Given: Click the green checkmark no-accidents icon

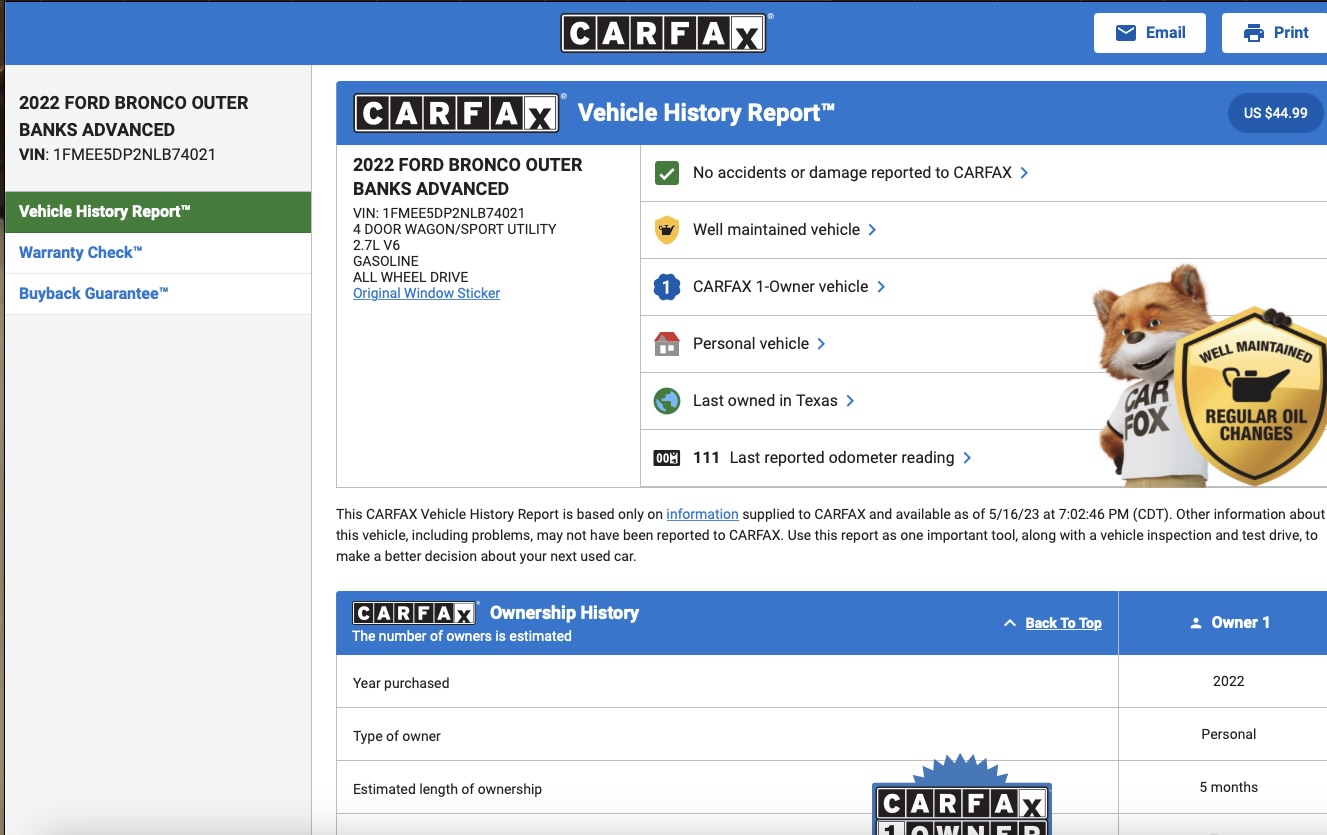Looking at the screenshot, I should click(667, 173).
